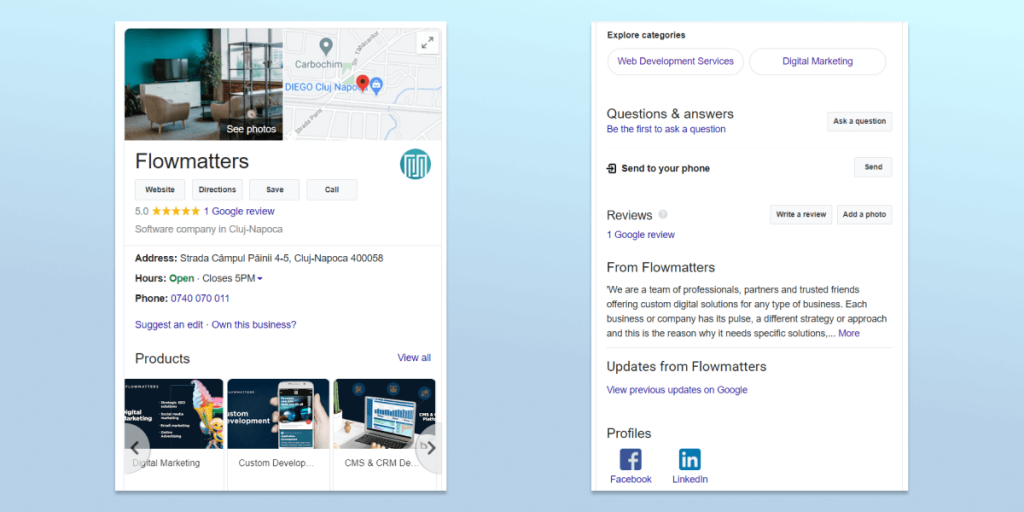Click Software company in Cluj-Napoca text
The height and width of the screenshot is (512, 1024).
[209, 229]
